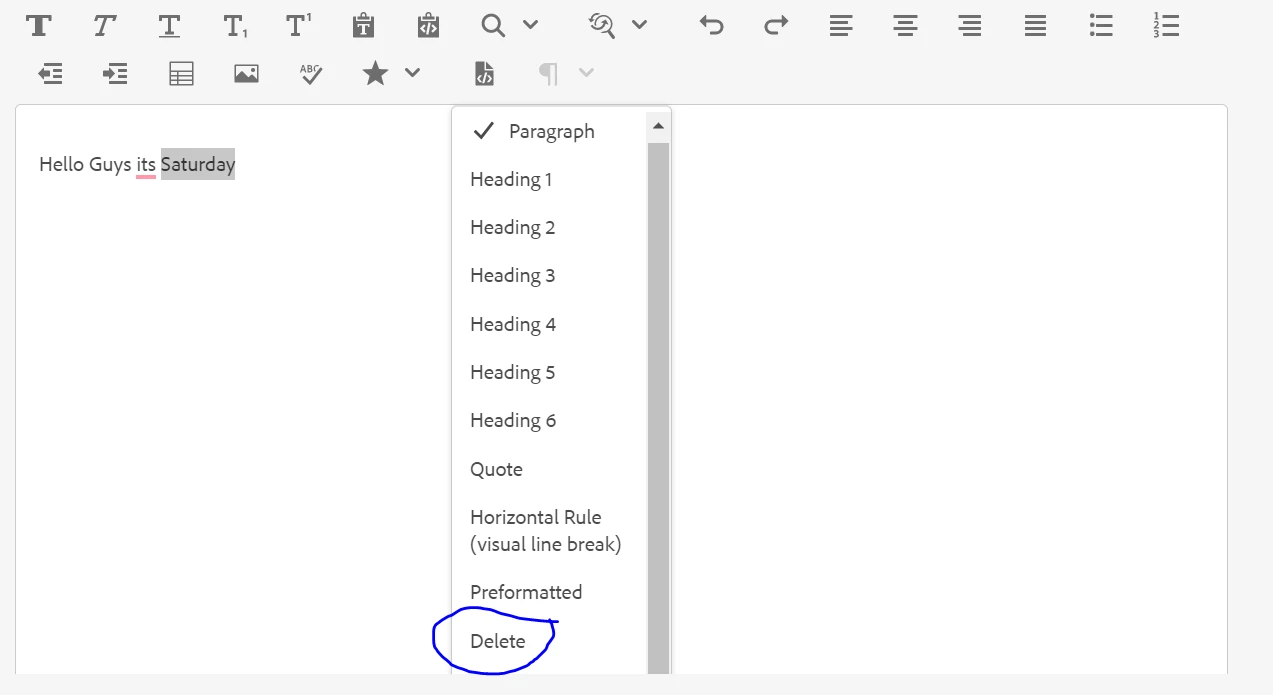1273x695 pixels.
Task: Underline text with the underlined T icon
Action: tap(169, 25)
